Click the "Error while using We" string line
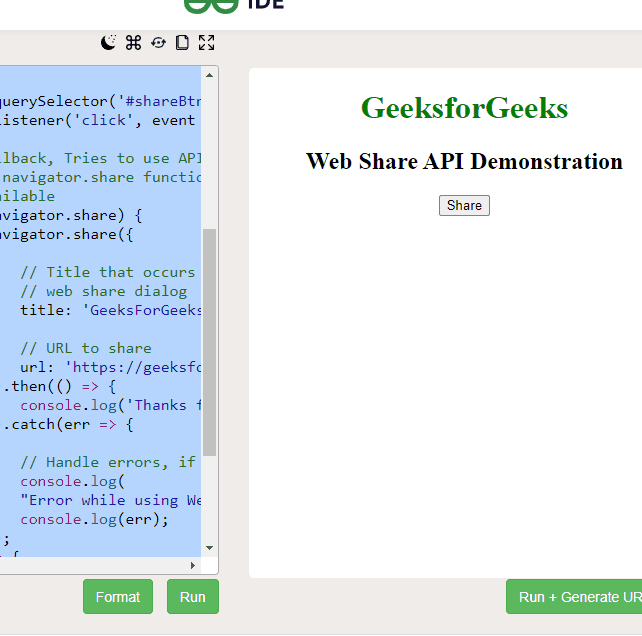The image size is (642, 636). [111, 500]
